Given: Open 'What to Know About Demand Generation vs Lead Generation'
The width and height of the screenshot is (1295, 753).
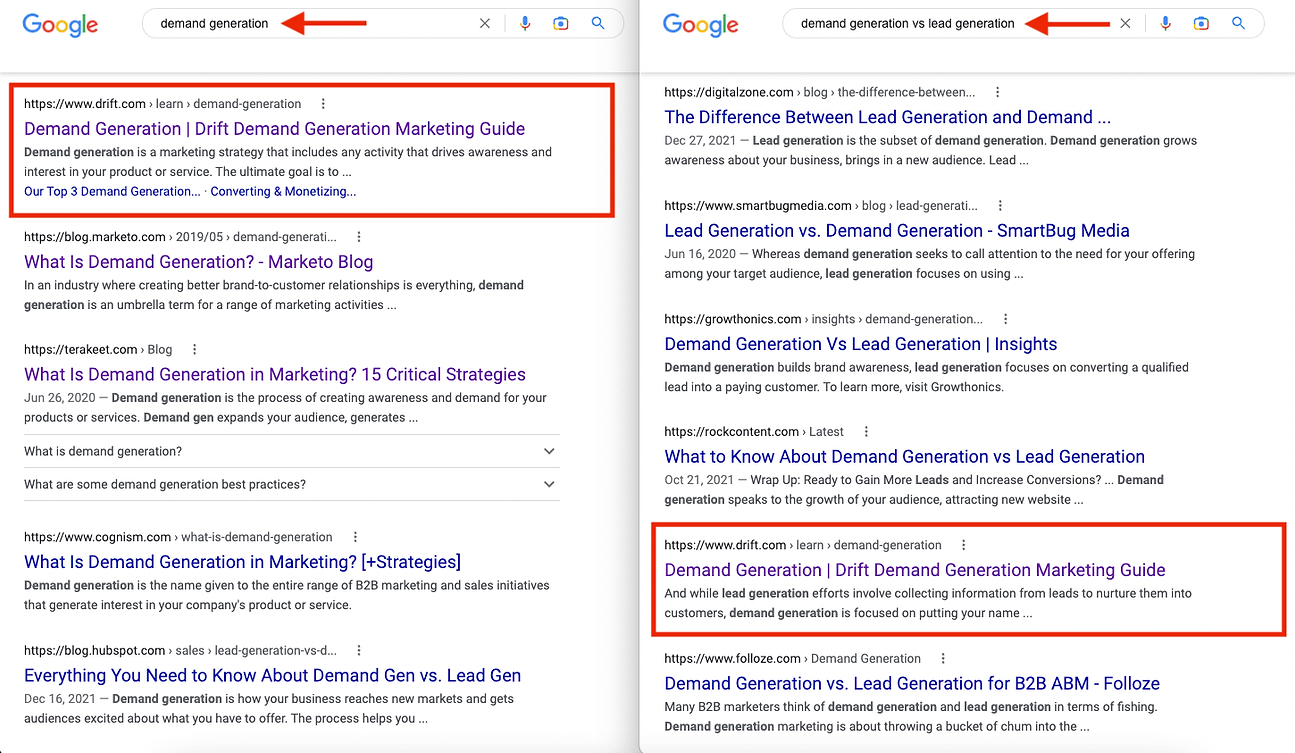Looking at the screenshot, I should point(904,457).
